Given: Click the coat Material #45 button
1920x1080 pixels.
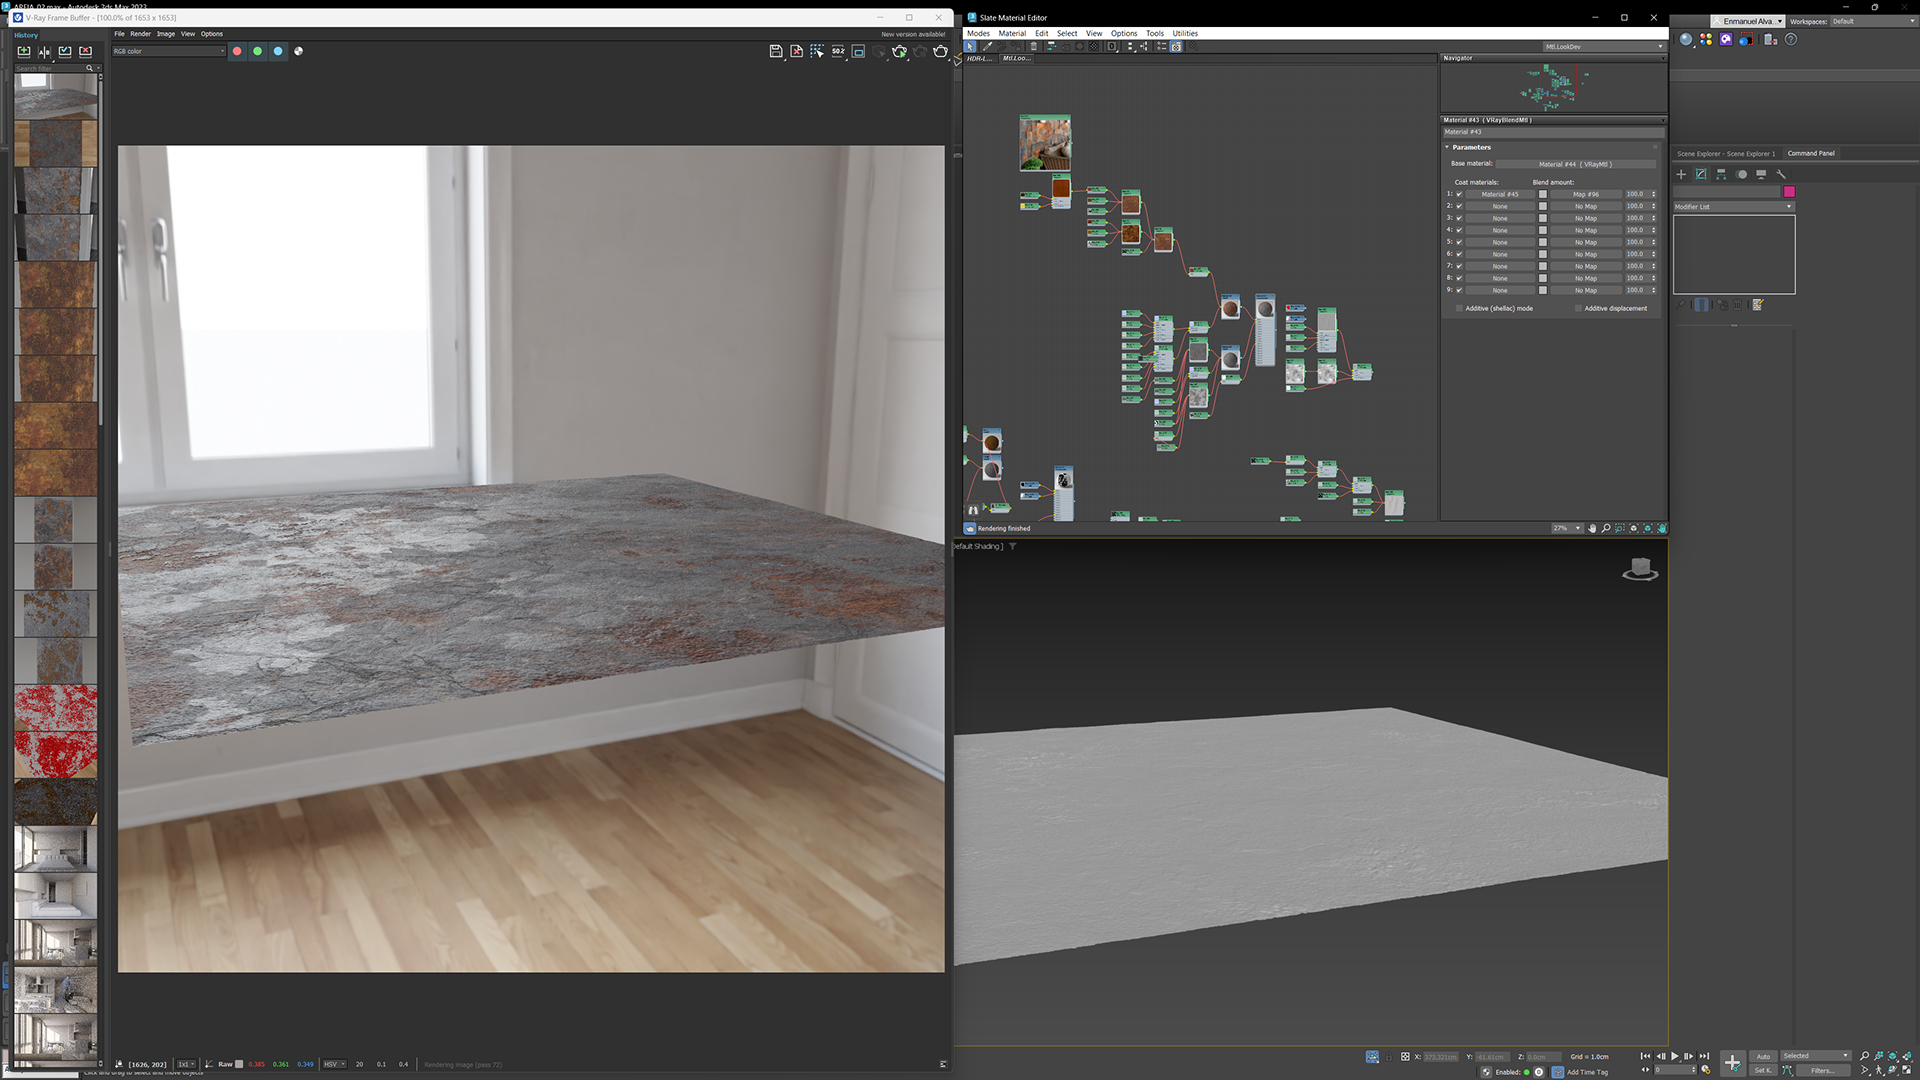Looking at the screenshot, I should click(x=1499, y=194).
